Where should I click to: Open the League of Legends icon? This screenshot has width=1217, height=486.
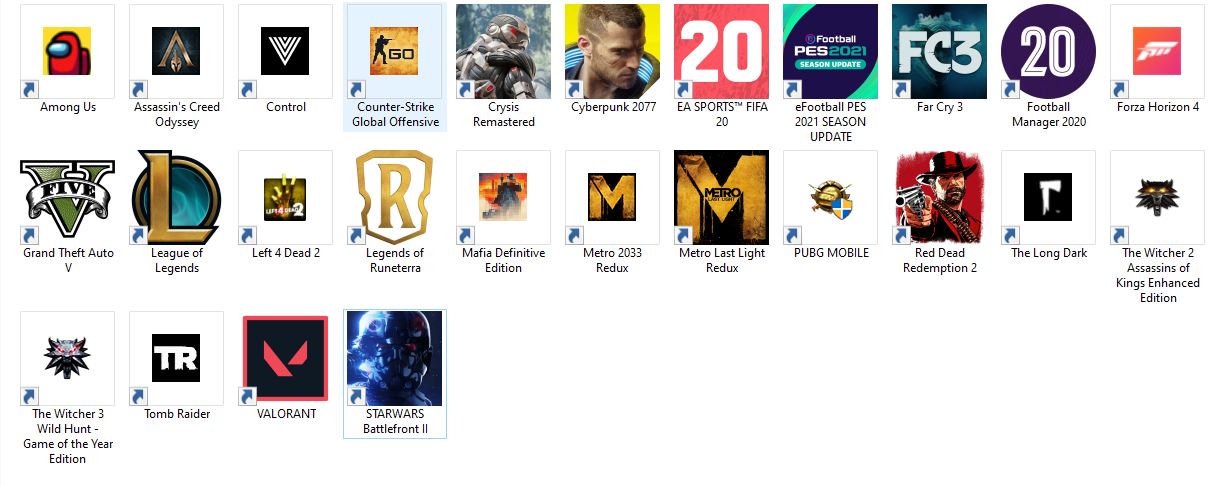[176, 197]
